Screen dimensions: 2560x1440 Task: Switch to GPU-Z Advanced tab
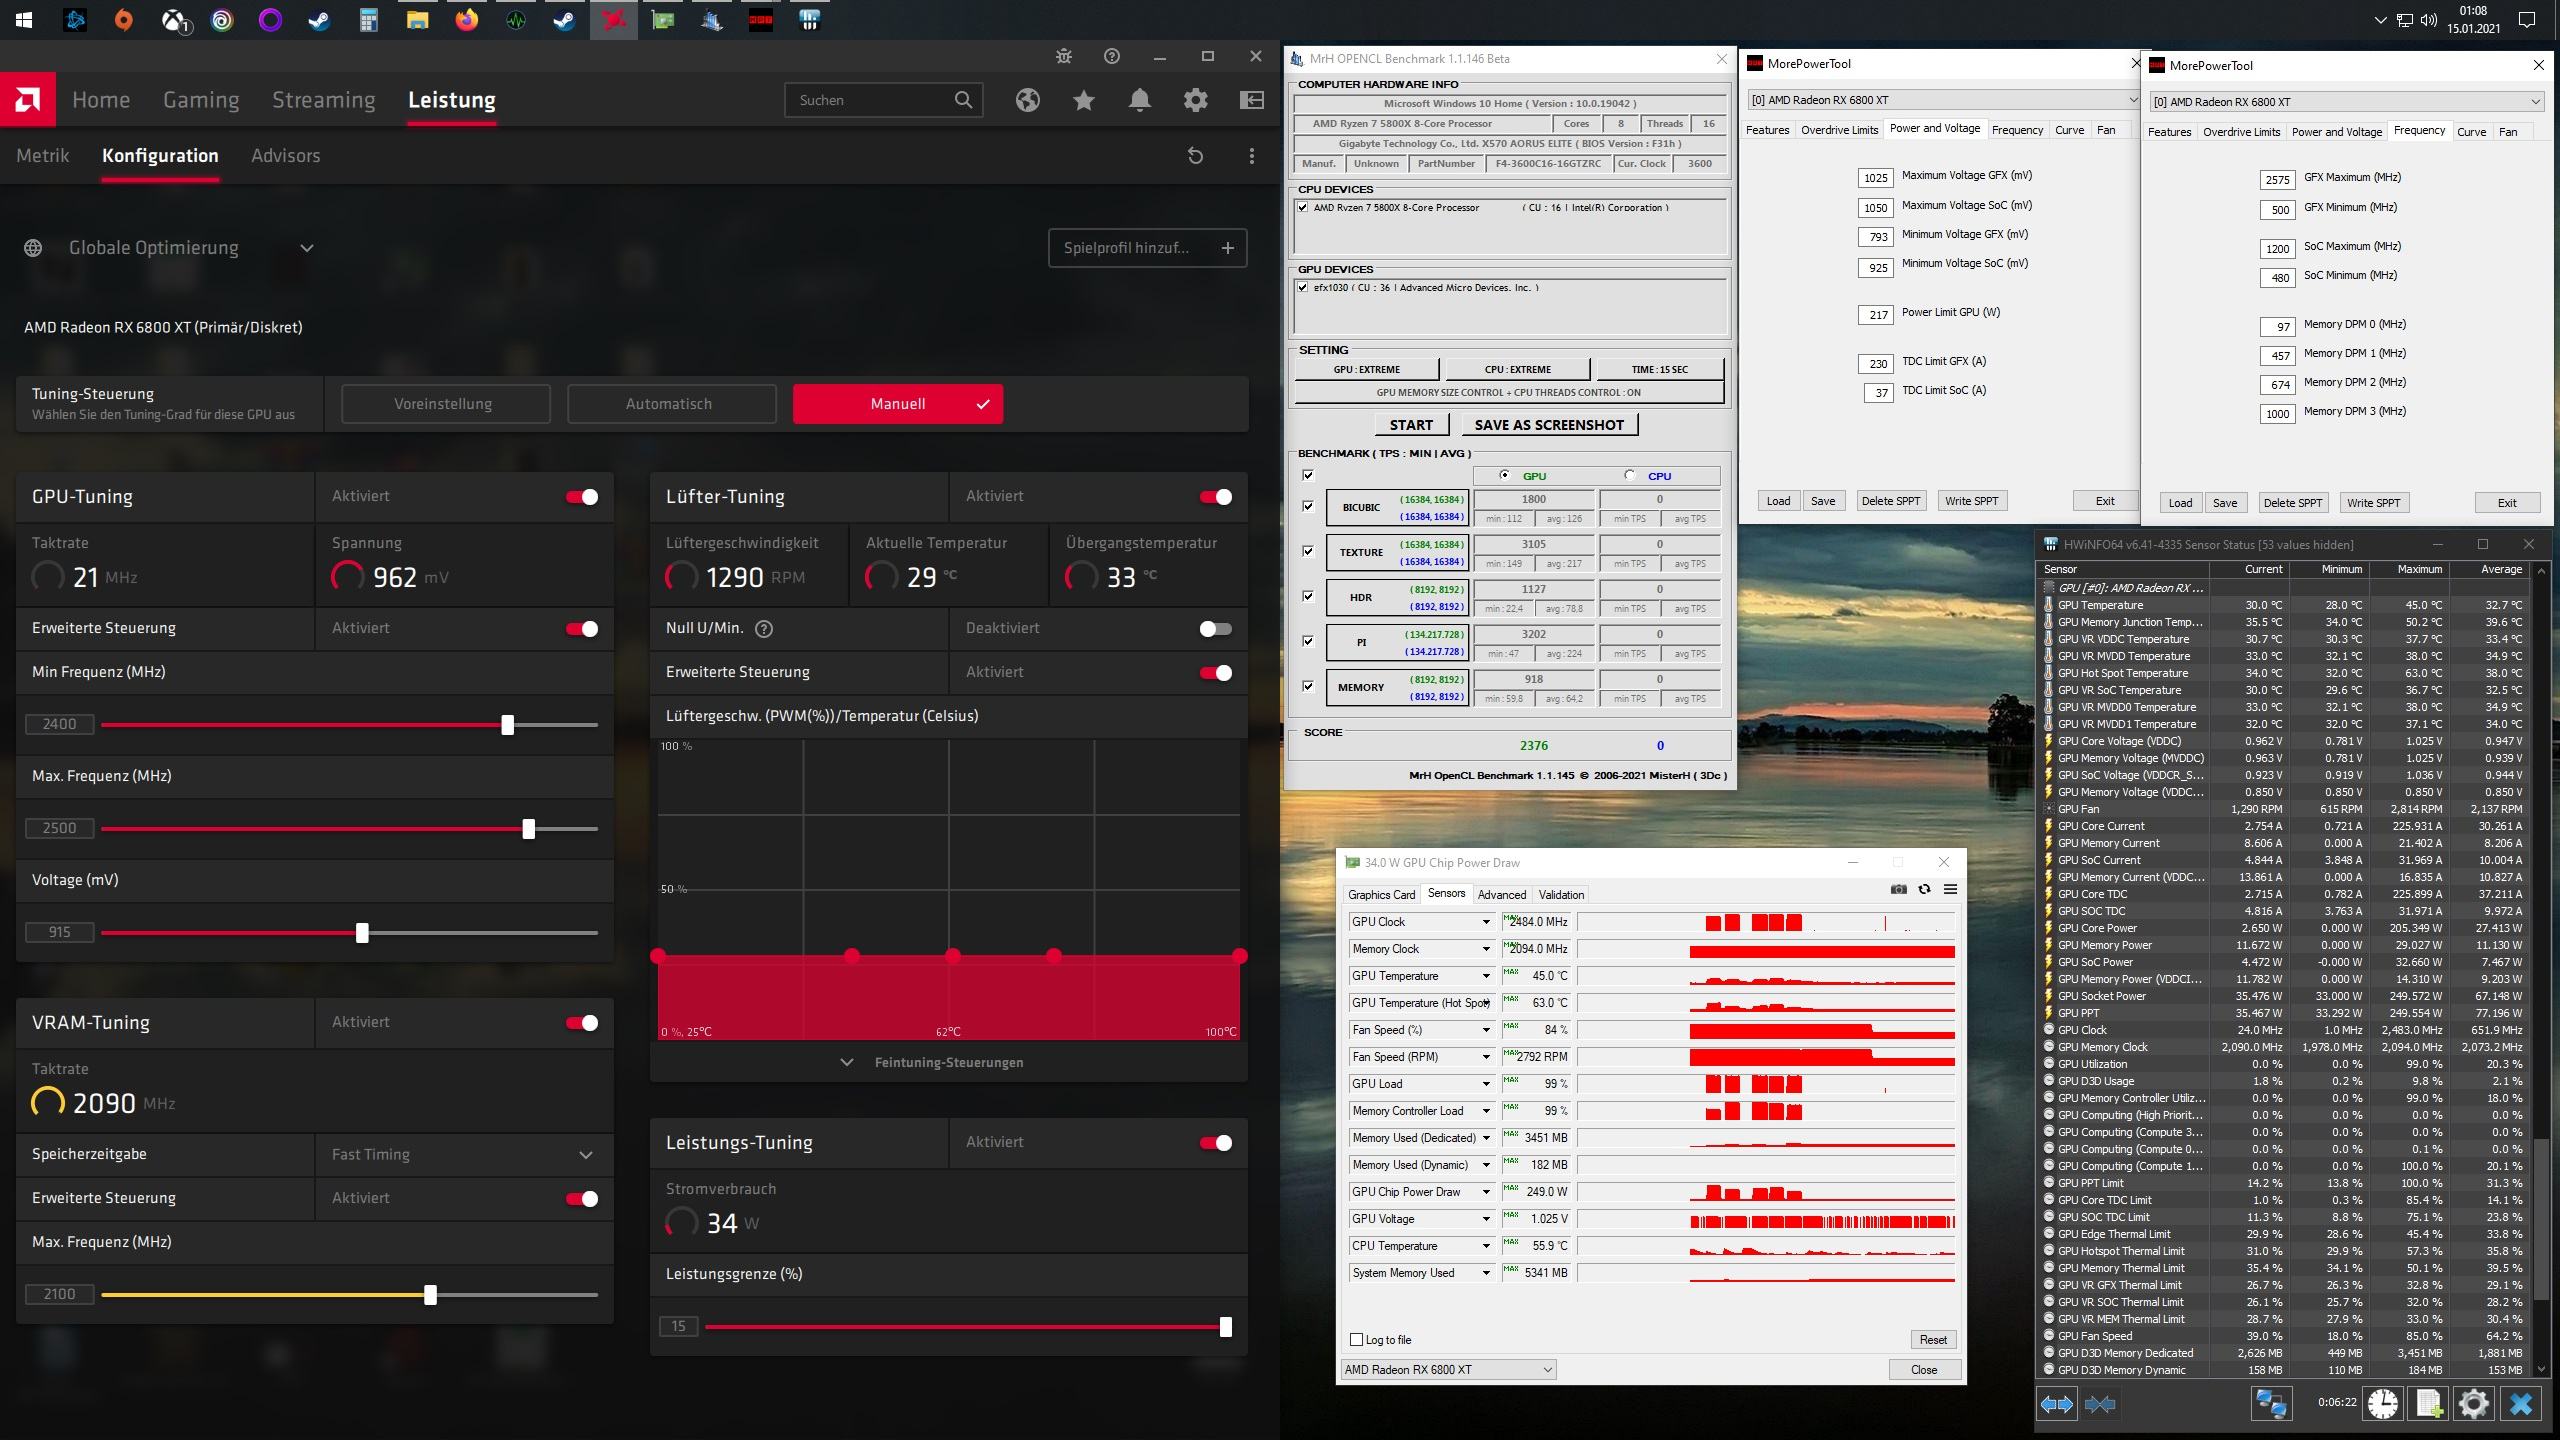click(x=1502, y=895)
